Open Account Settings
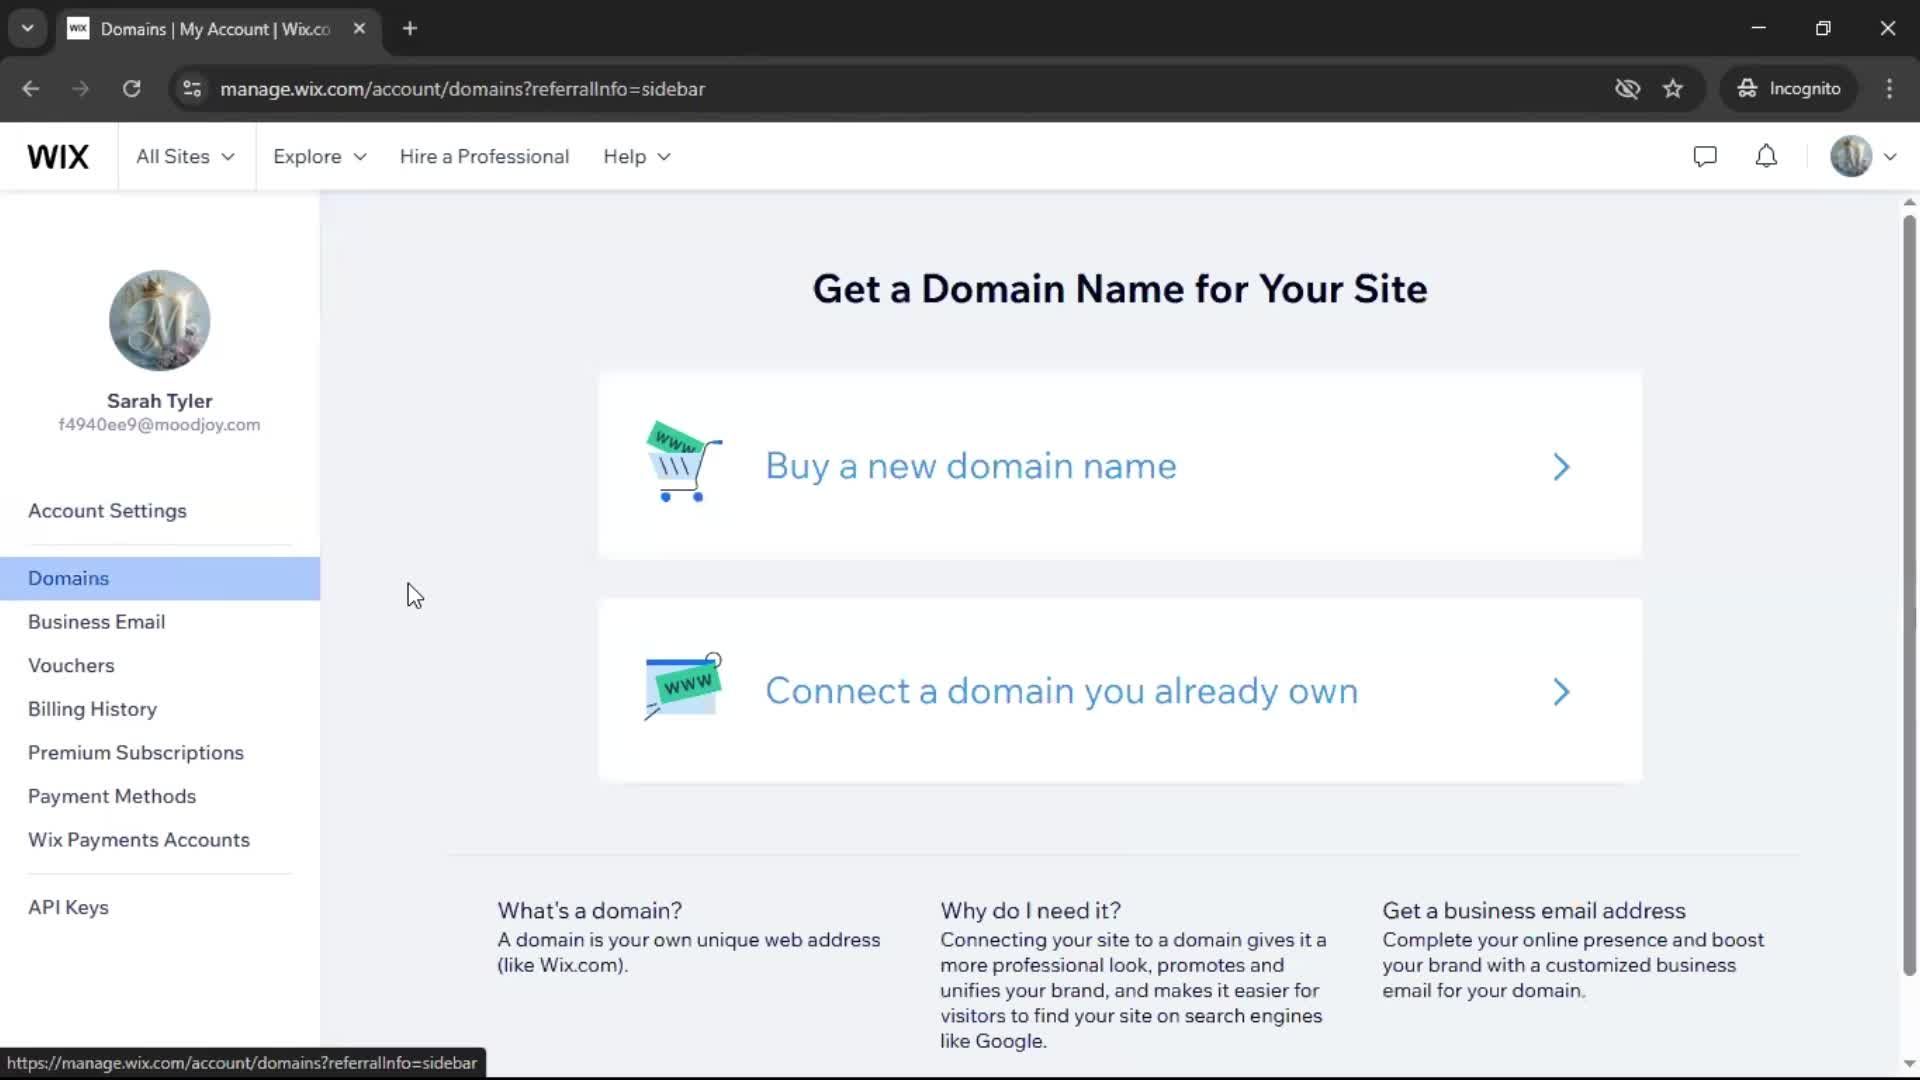This screenshot has height=1080, width=1920. (x=107, y=511)
